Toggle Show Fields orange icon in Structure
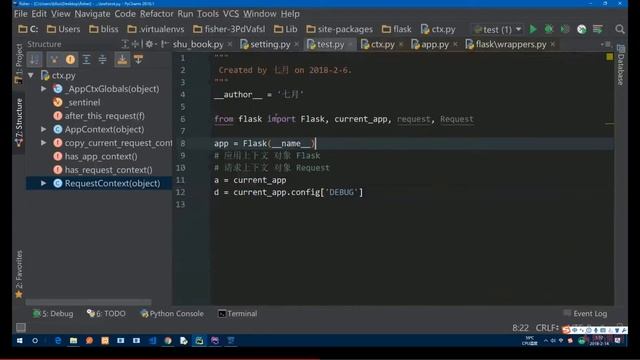Image resolution: width=640 pixels, height=360 pixels. 70,60
